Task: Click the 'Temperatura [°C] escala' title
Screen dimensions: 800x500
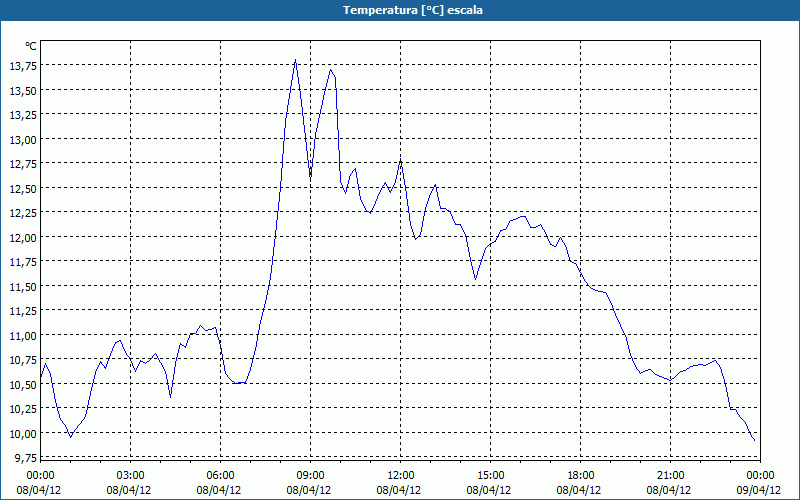Action: click(413, 10)
